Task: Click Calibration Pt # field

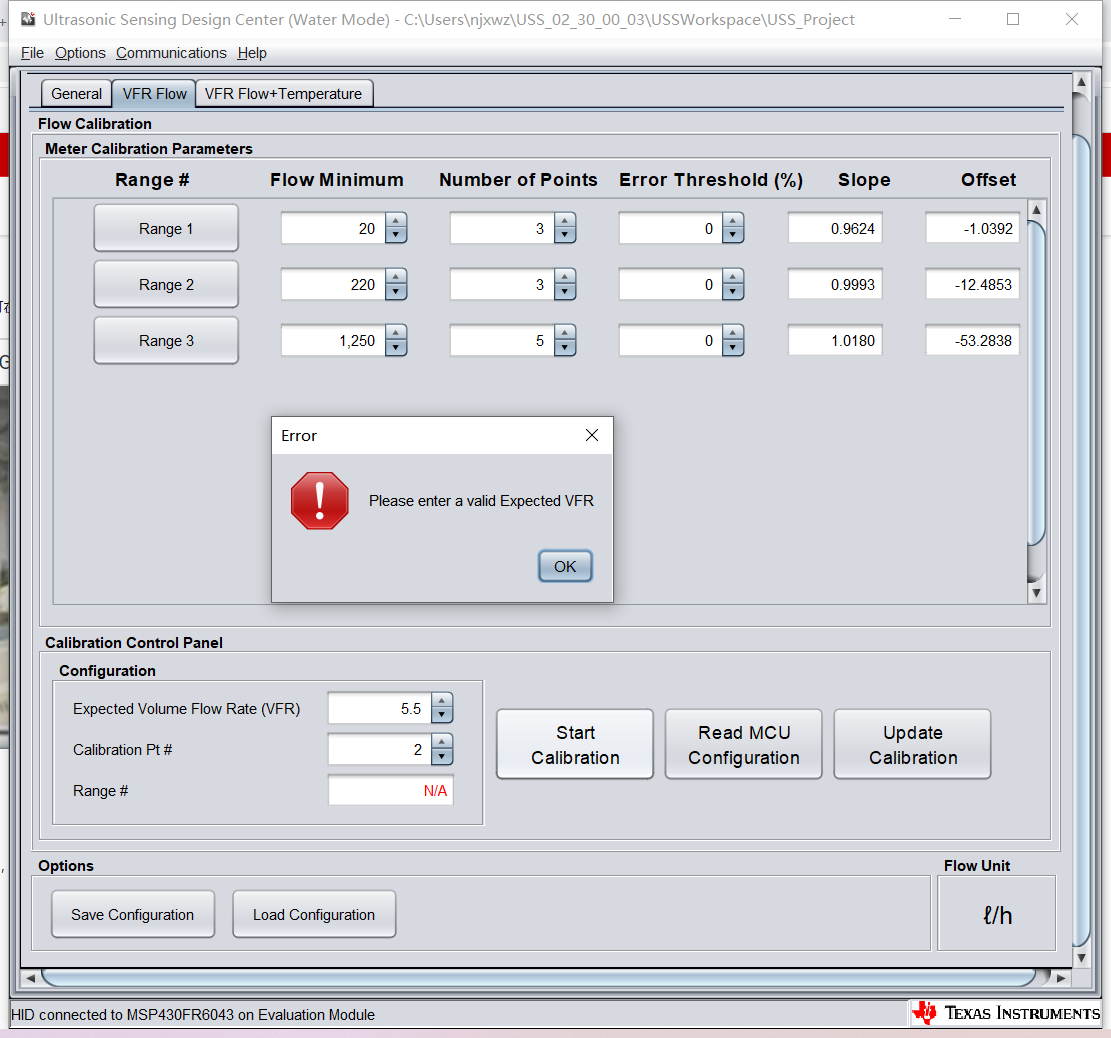Action: click(x=380, y=749)
